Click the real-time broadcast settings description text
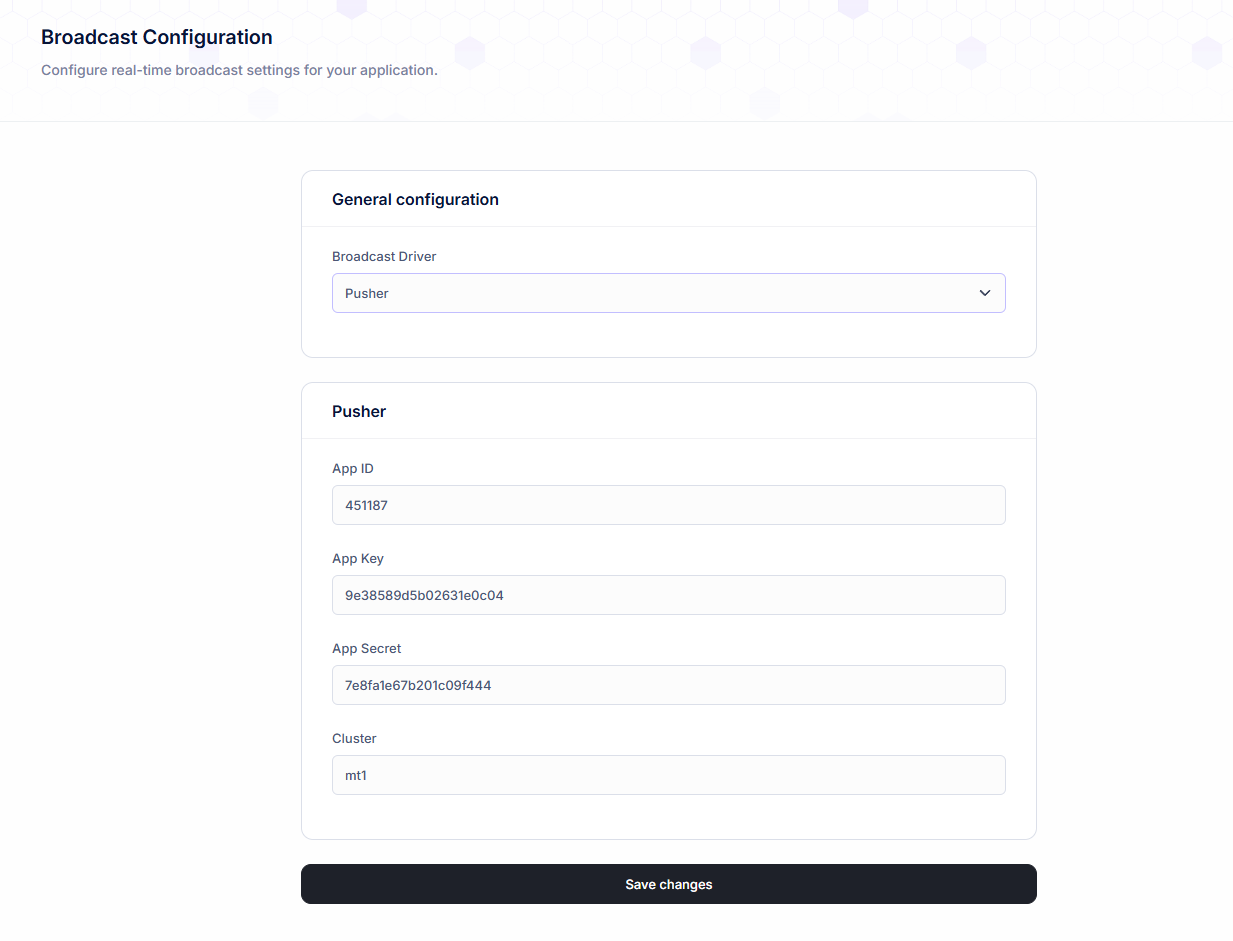 point(239,71)
